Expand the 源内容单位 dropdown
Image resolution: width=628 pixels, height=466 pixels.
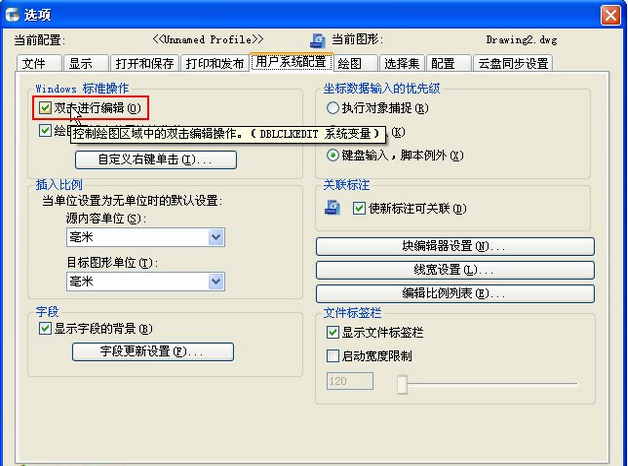[x=216, y=237]
